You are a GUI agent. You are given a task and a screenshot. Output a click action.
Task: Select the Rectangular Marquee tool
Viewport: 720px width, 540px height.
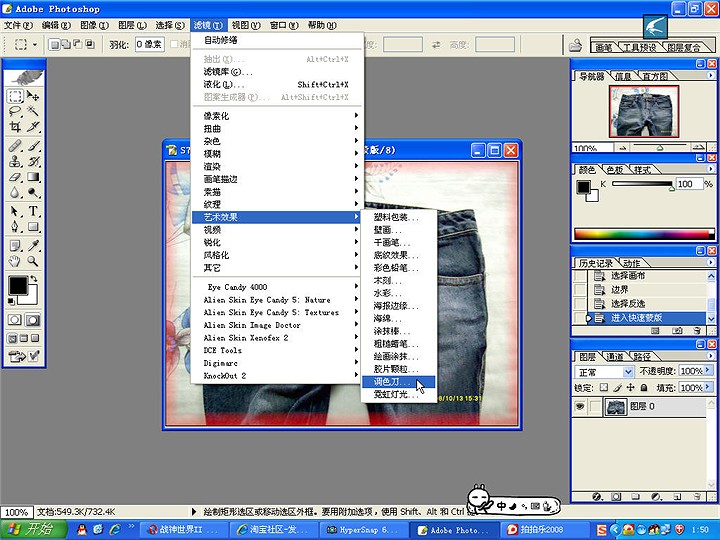[15, 96]
